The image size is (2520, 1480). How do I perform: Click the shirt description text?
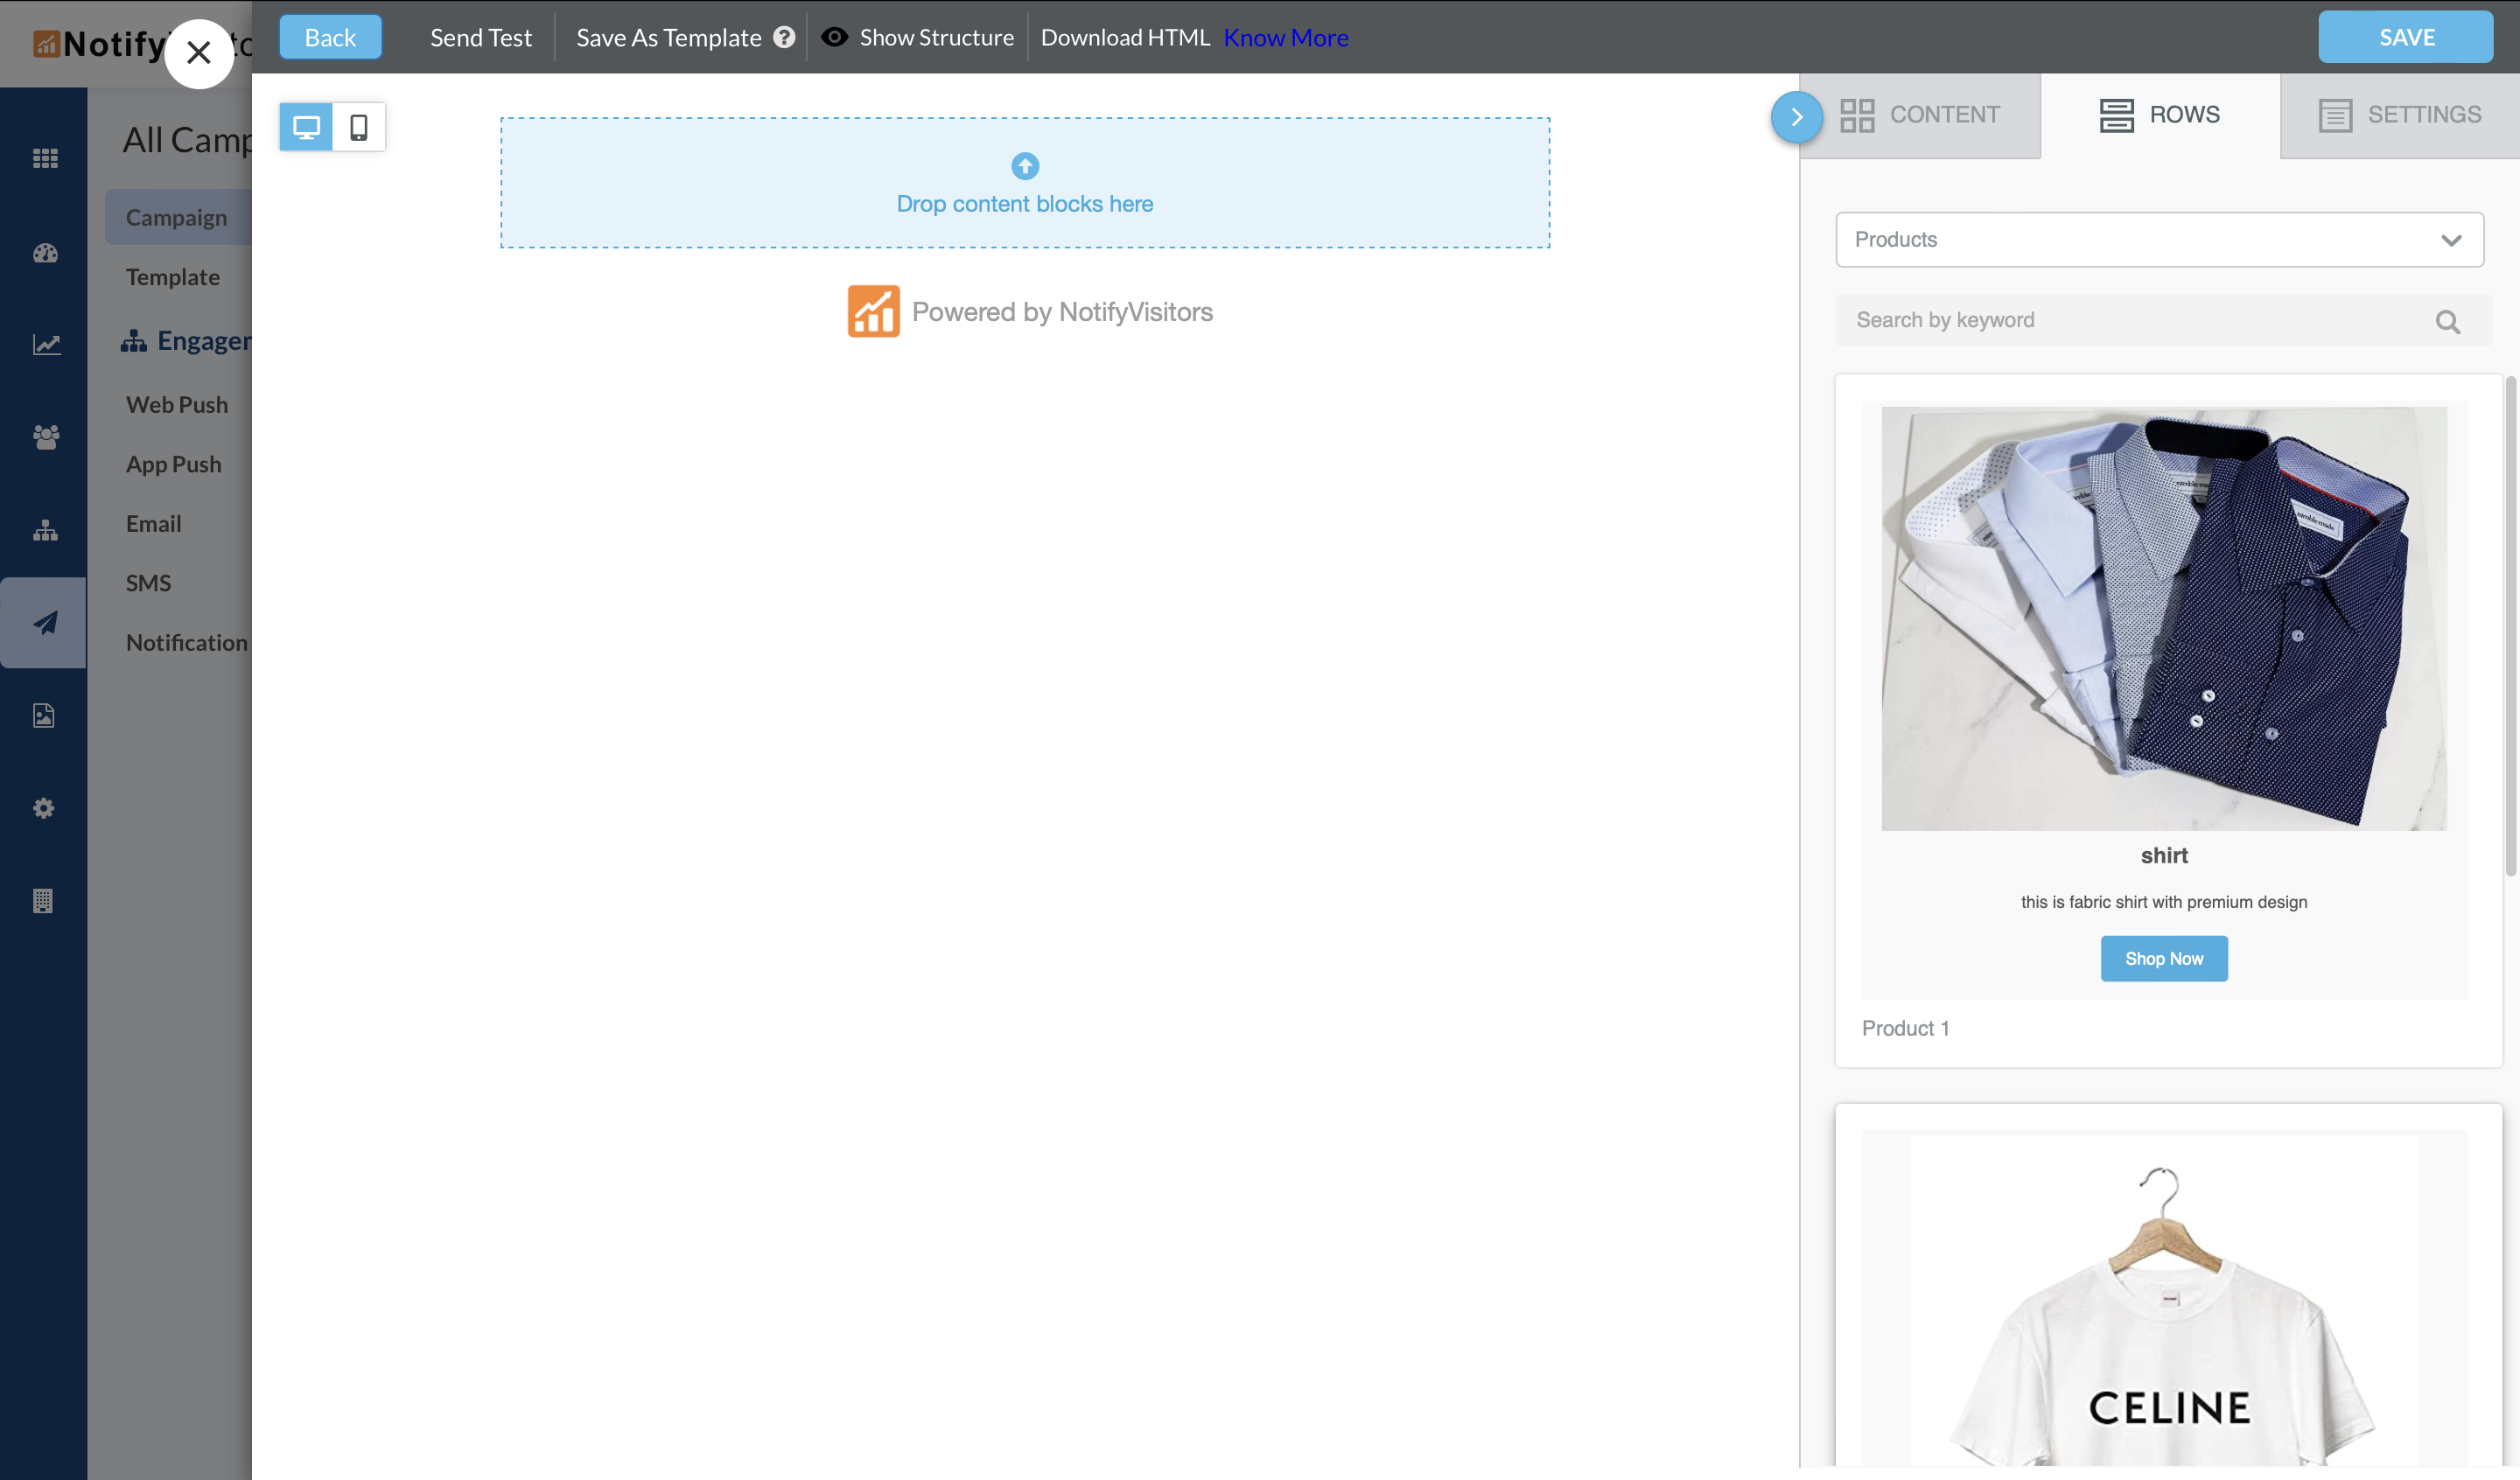[2164, 901]
